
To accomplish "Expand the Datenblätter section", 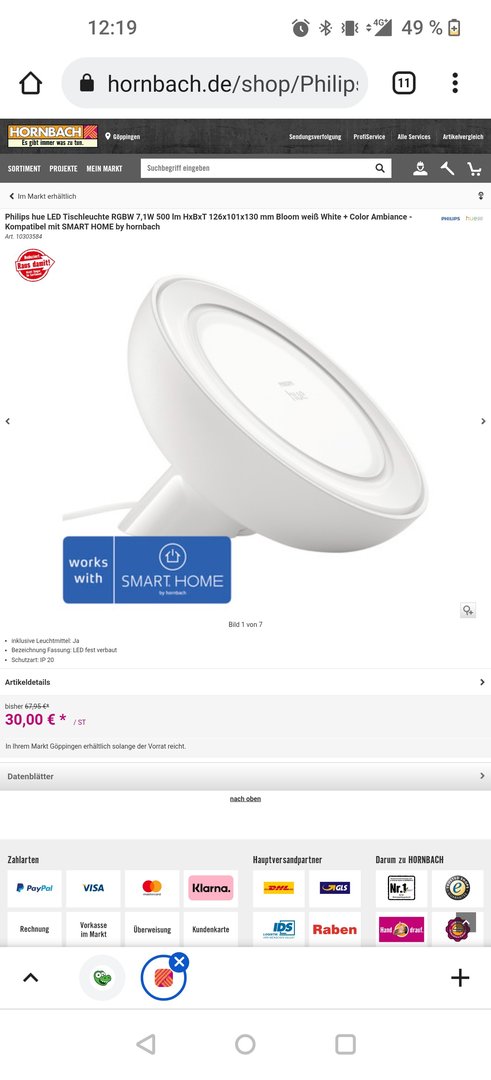I will [x=245, y=776].
